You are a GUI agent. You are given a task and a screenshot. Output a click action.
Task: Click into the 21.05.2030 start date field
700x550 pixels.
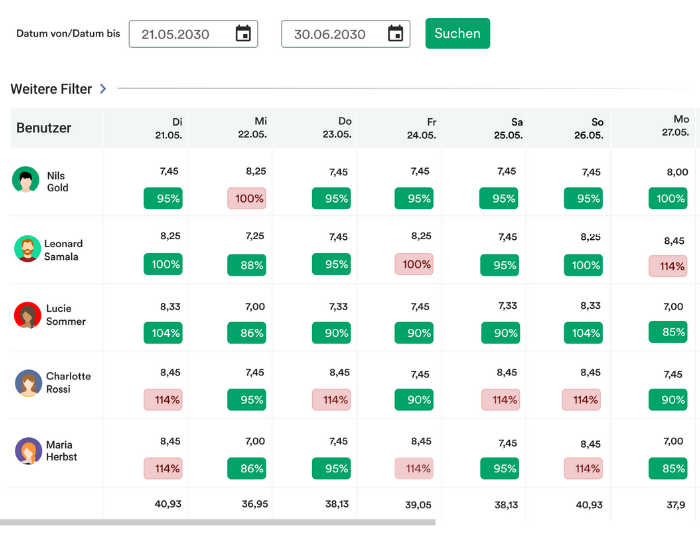point(180,34)
